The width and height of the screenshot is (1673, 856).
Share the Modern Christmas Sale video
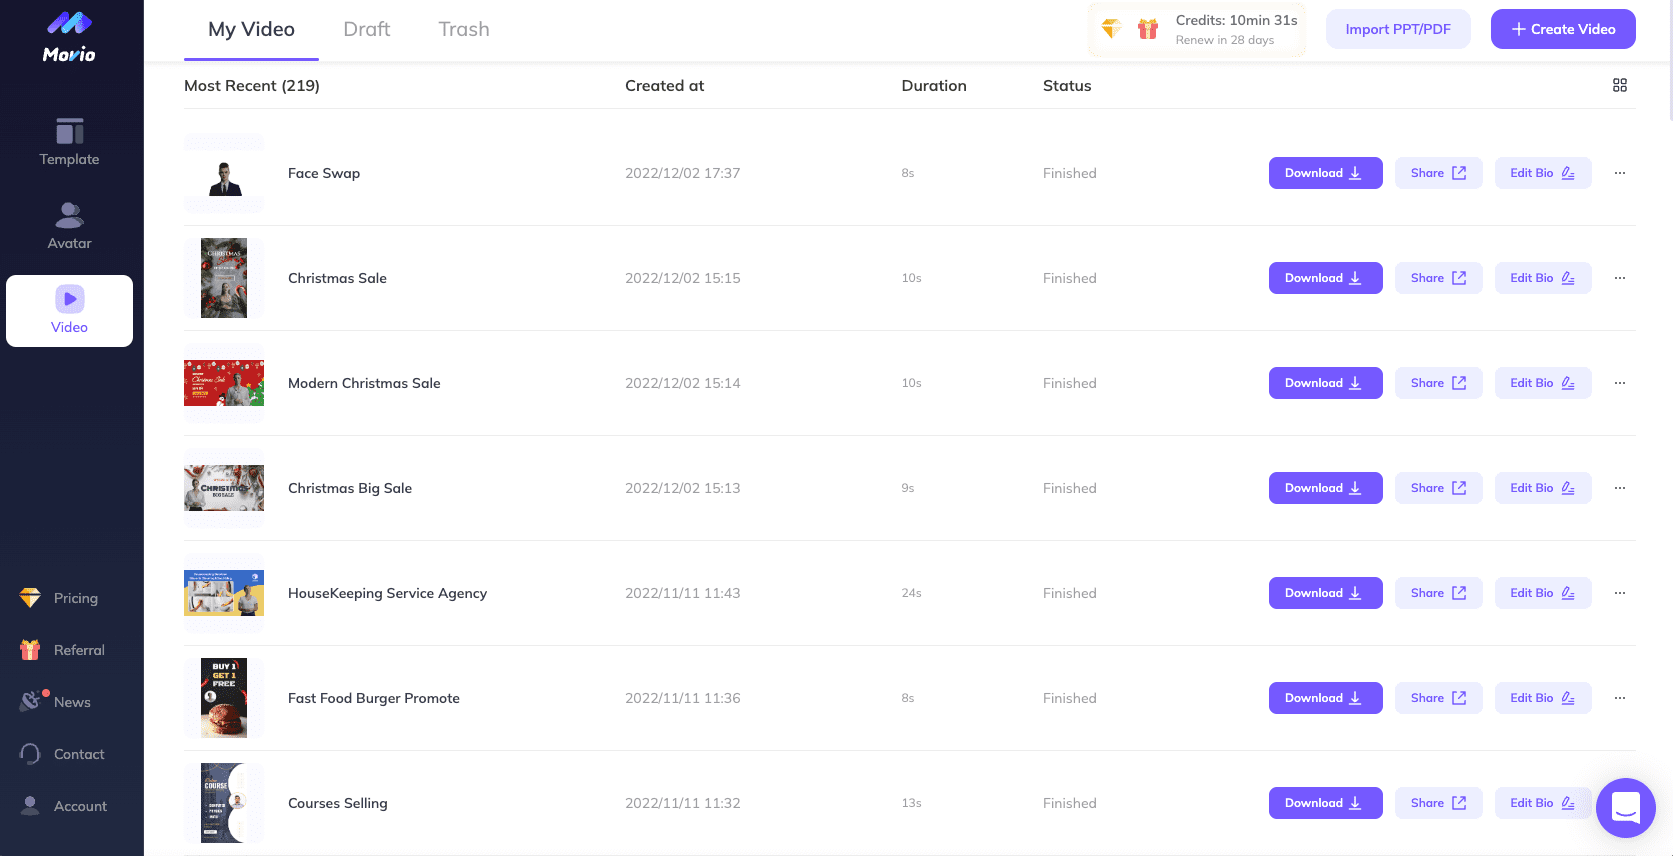[1438, 383]
